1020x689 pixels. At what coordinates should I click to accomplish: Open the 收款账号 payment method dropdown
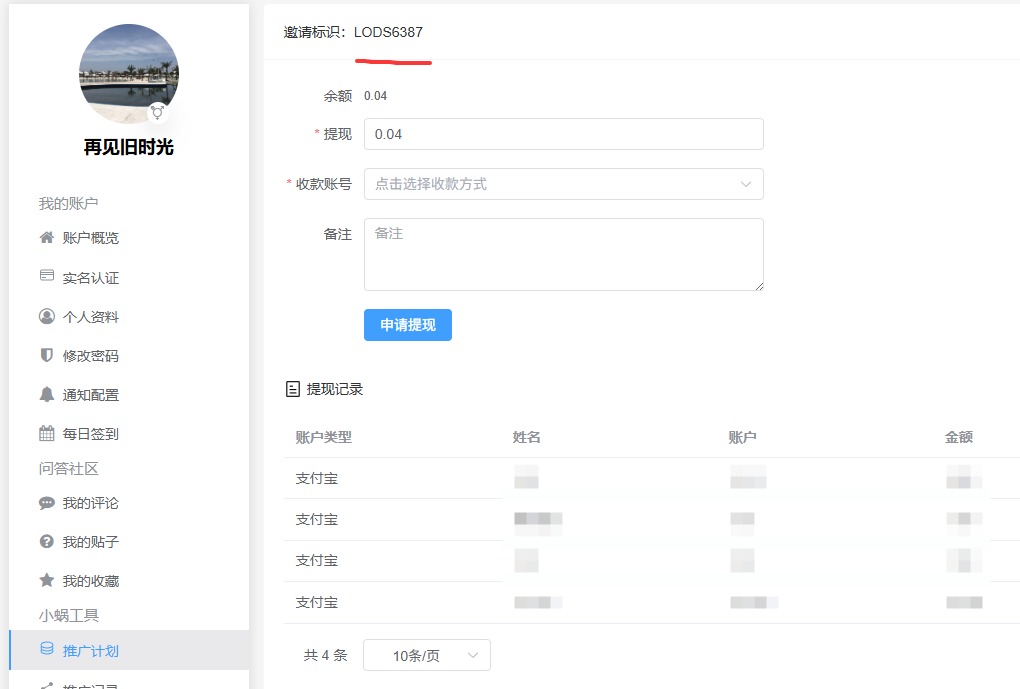point(550,184)
